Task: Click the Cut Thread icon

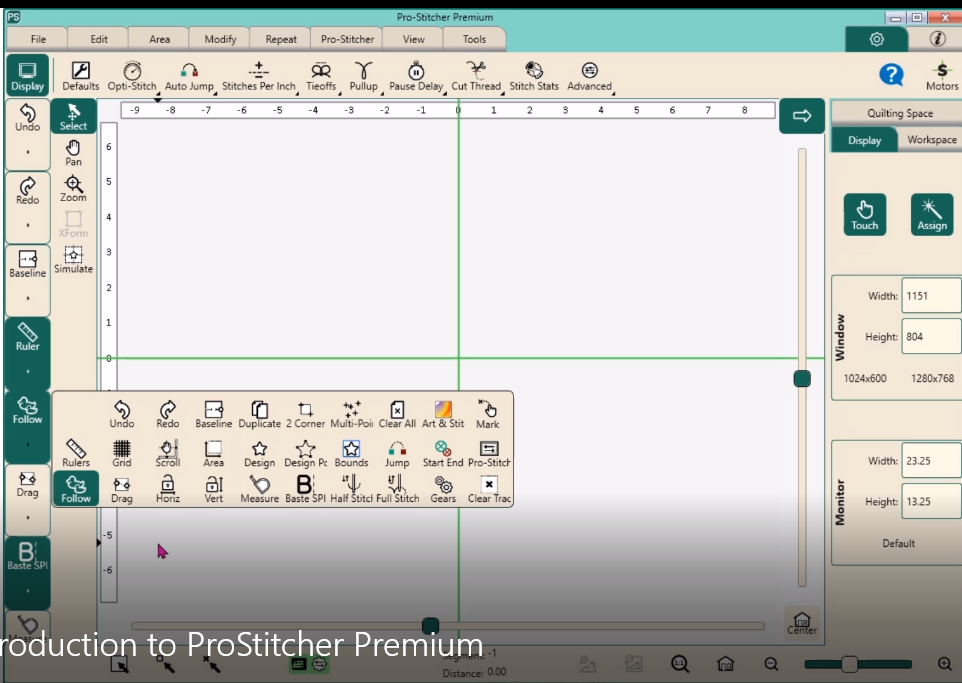Action: click(476, 76)
